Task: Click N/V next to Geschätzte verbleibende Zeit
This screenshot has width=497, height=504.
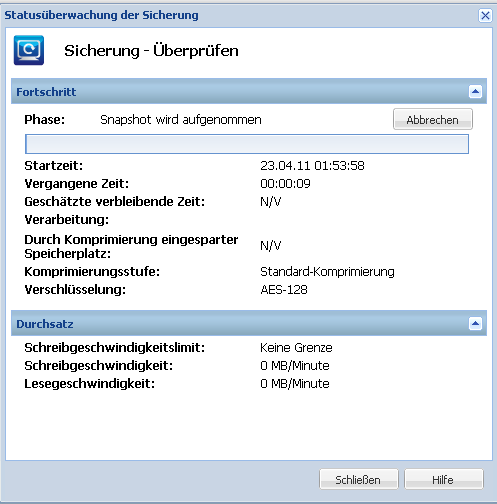Action: (x=271, y=202)
